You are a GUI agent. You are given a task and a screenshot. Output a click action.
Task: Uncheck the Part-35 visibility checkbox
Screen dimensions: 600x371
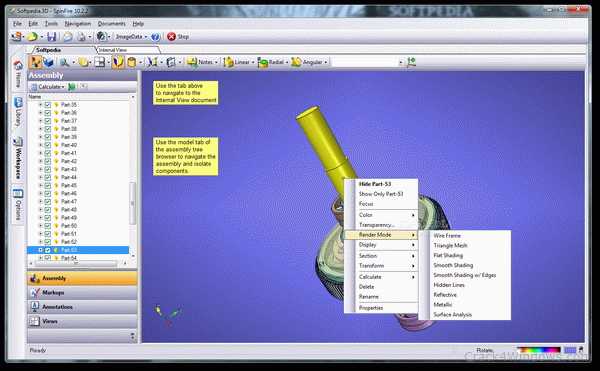point(48,105)
